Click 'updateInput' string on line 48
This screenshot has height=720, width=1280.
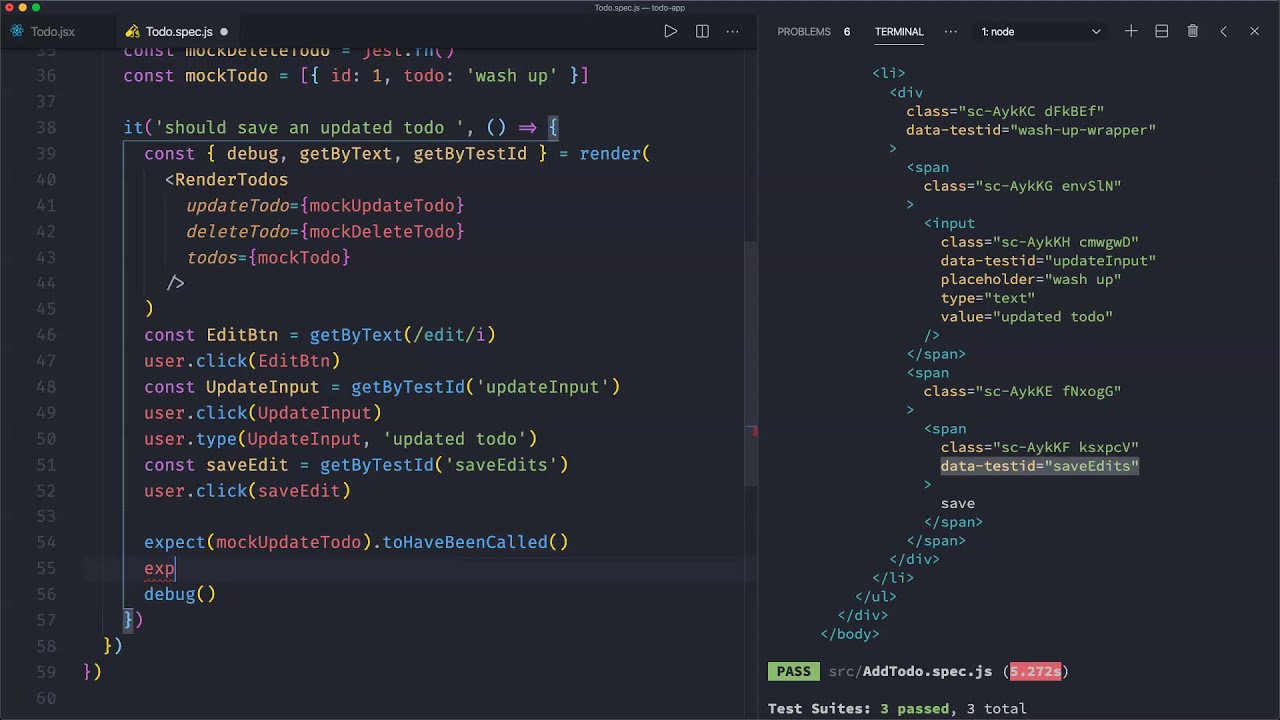(543, 387)
